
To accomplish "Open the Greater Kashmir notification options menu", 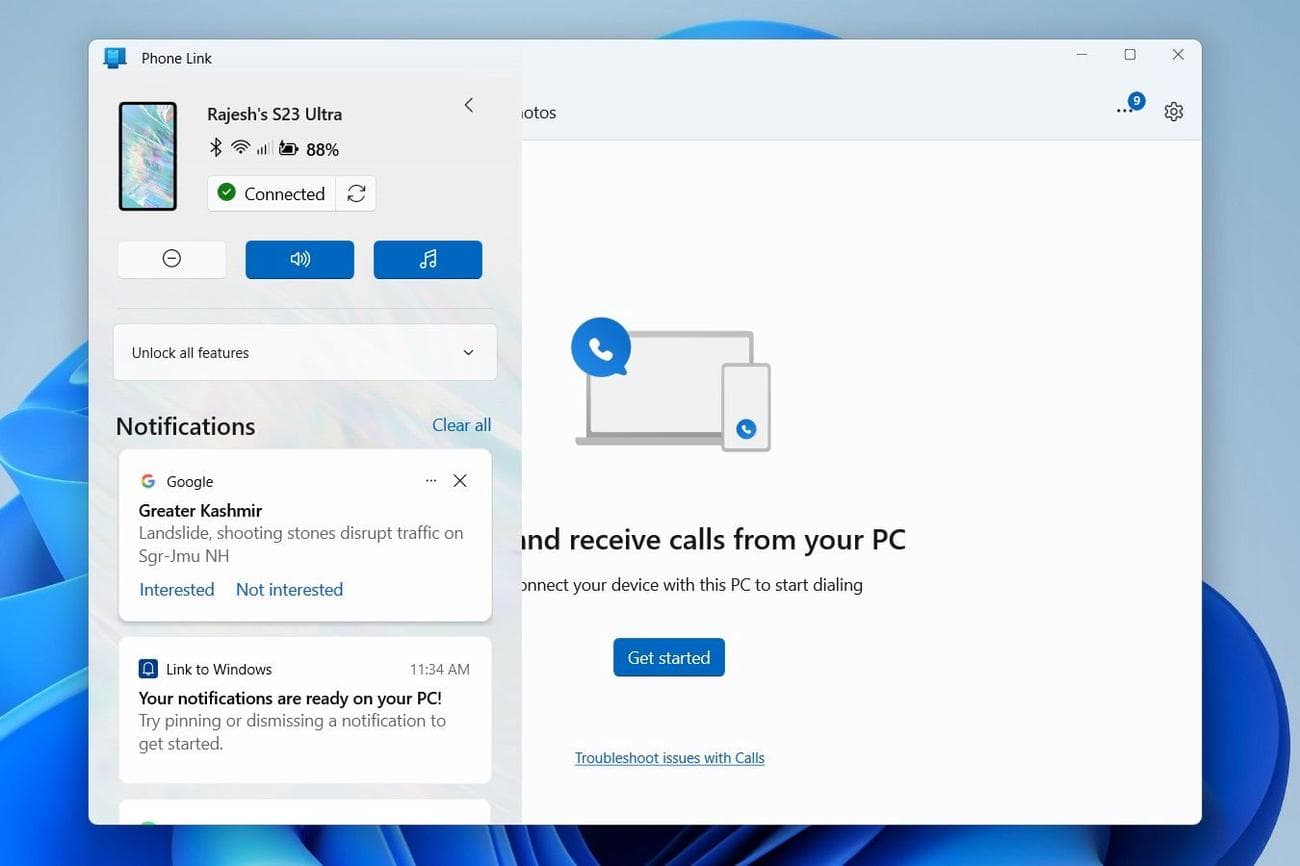I will [x=431, y=480].
